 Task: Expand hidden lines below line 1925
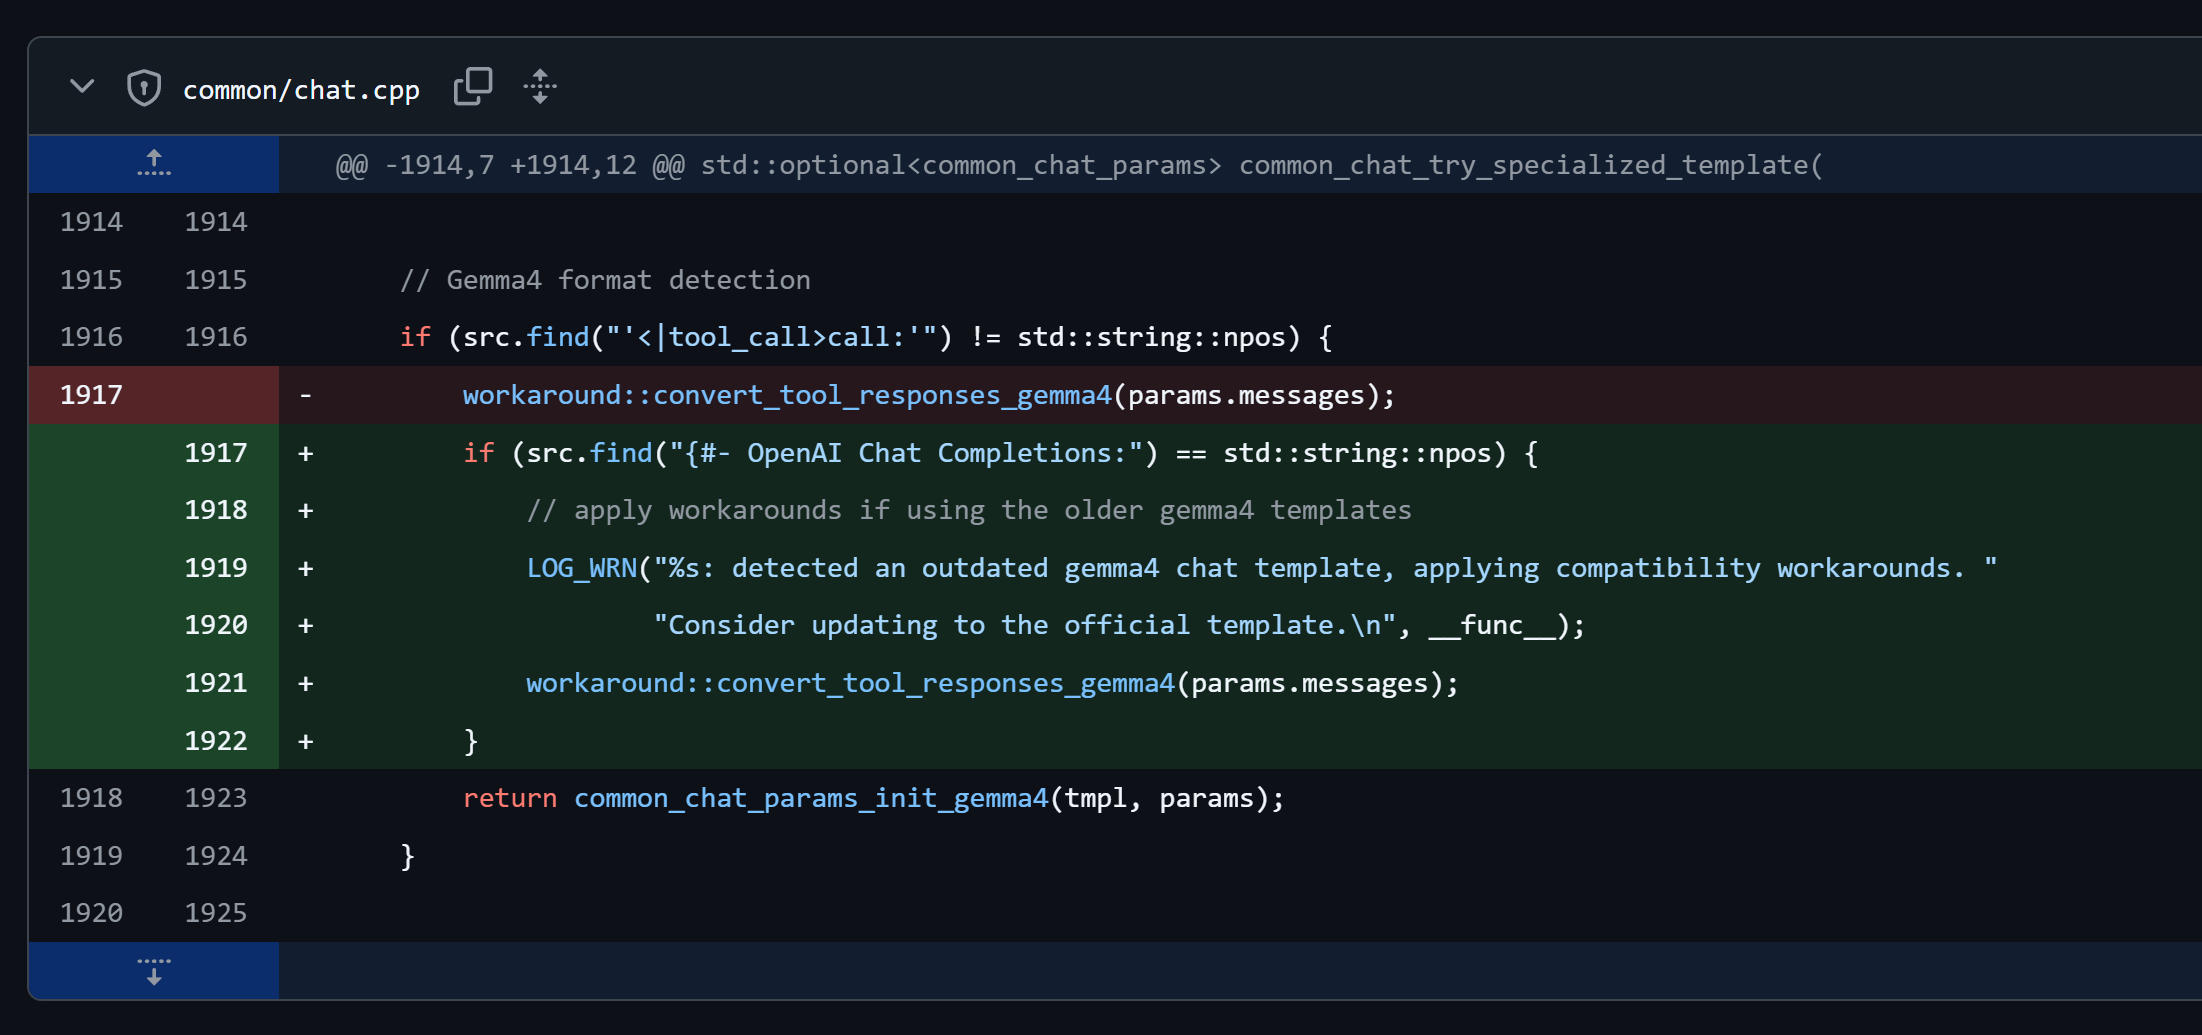(x=154, y=970)
